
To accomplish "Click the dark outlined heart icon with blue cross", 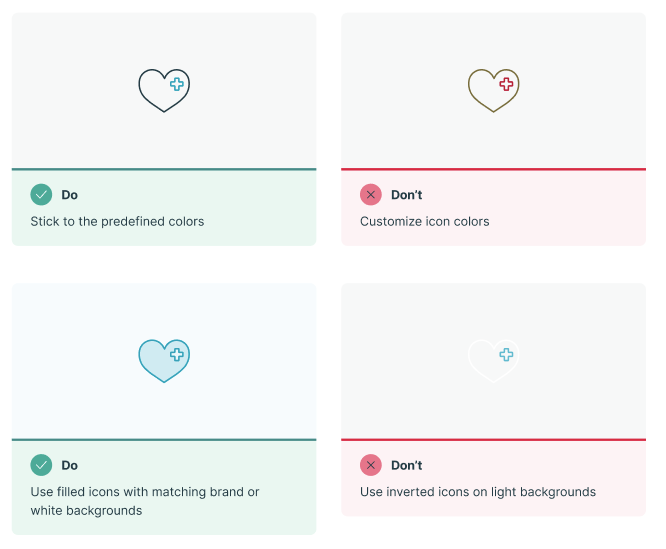I will point(164,90).
